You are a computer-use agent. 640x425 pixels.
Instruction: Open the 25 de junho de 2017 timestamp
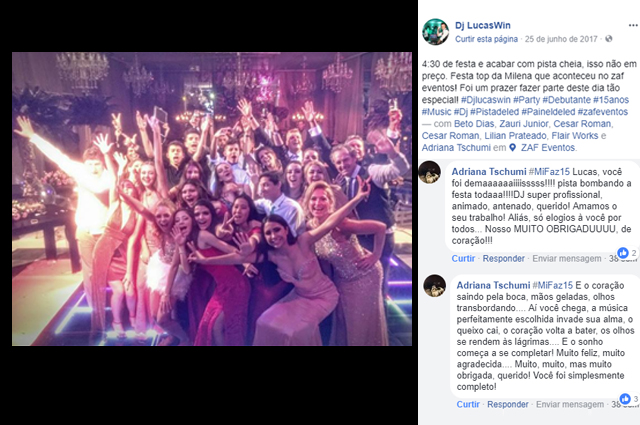point(561,39)
